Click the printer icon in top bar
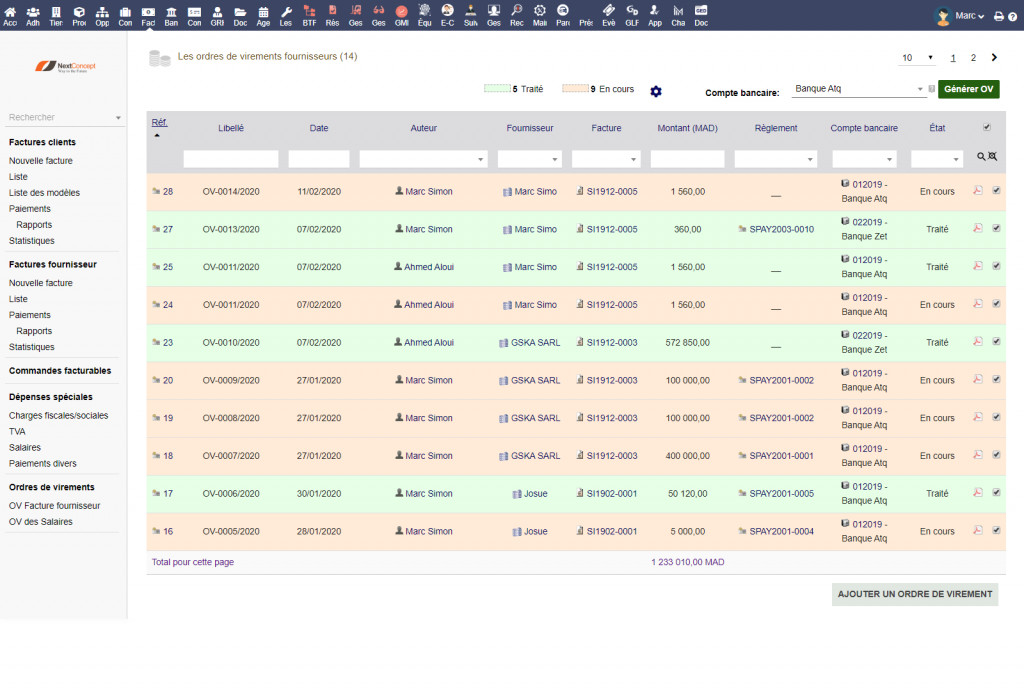 [x=999, y=16]
